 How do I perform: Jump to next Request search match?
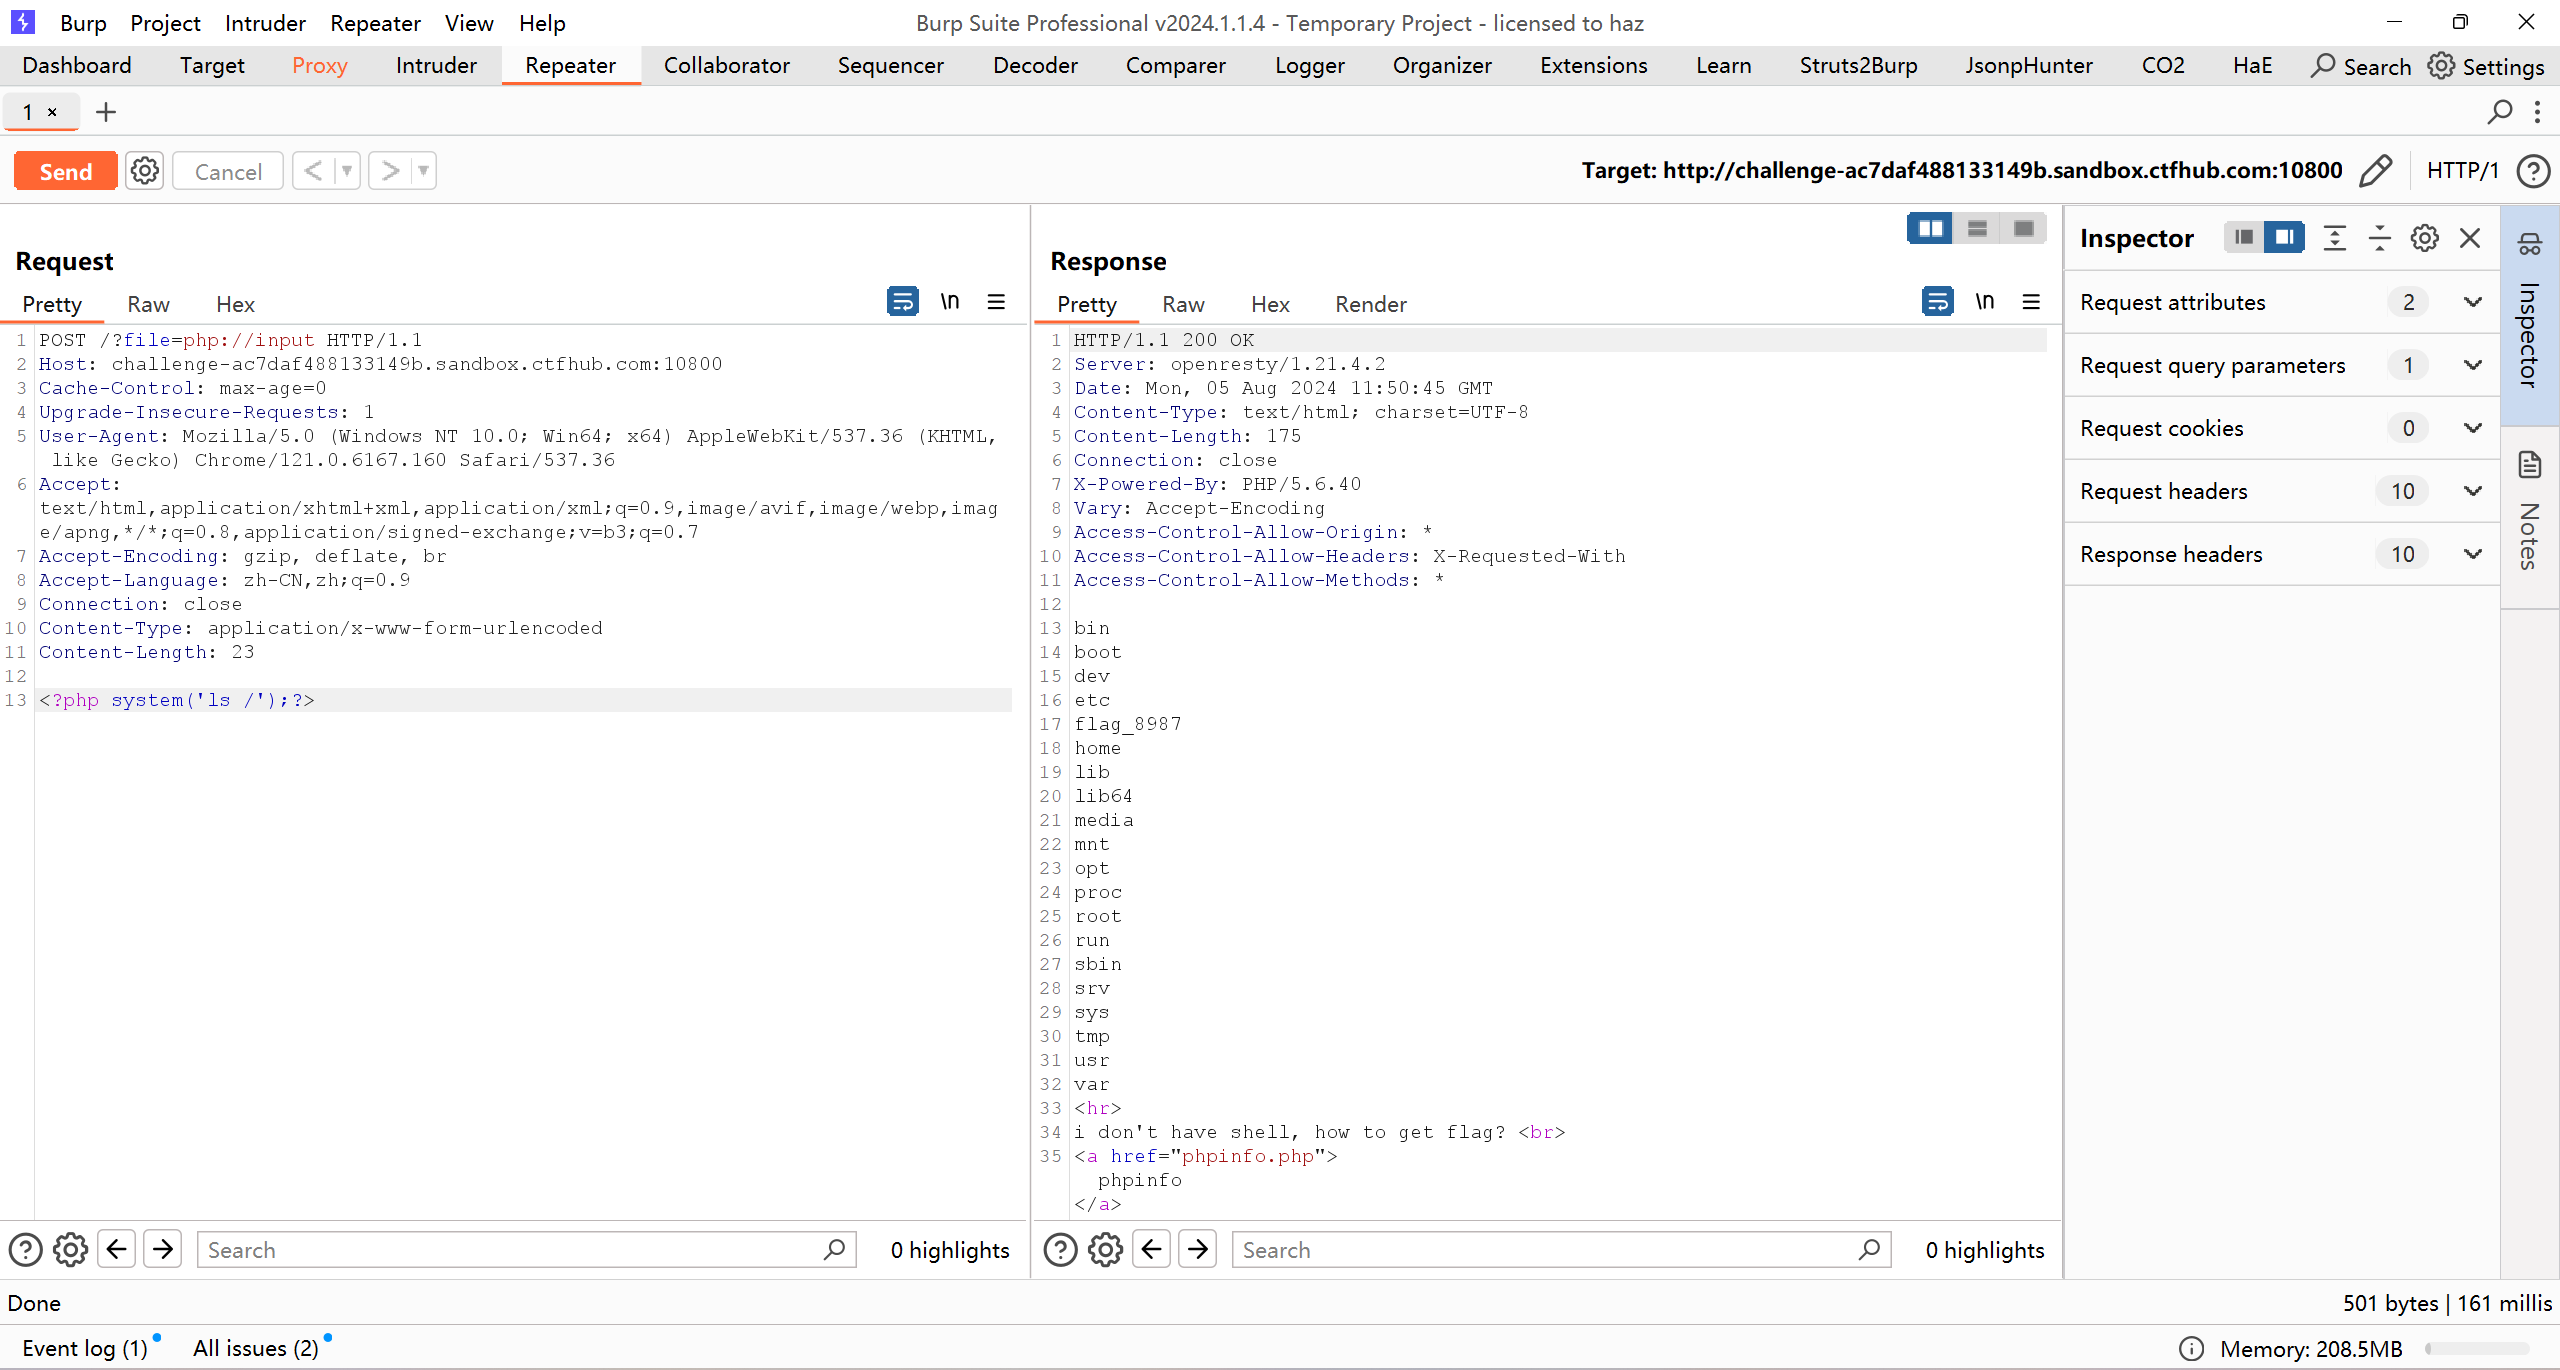coord(163,1249)
